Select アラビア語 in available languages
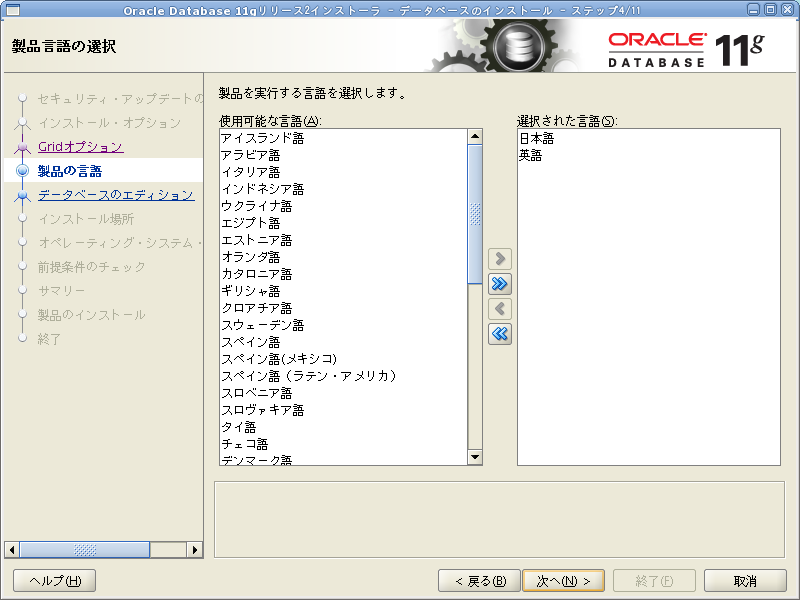800x600 pixels. point(343,155)
